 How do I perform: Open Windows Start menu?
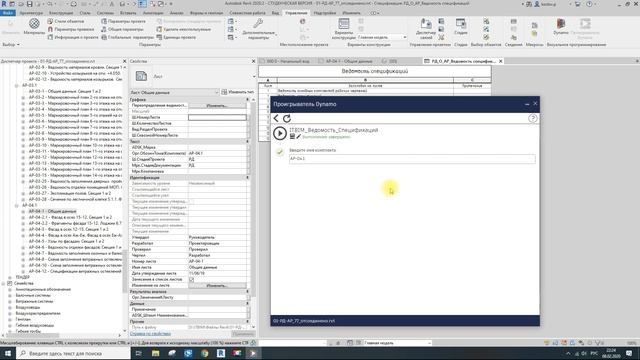click(8, 353)
